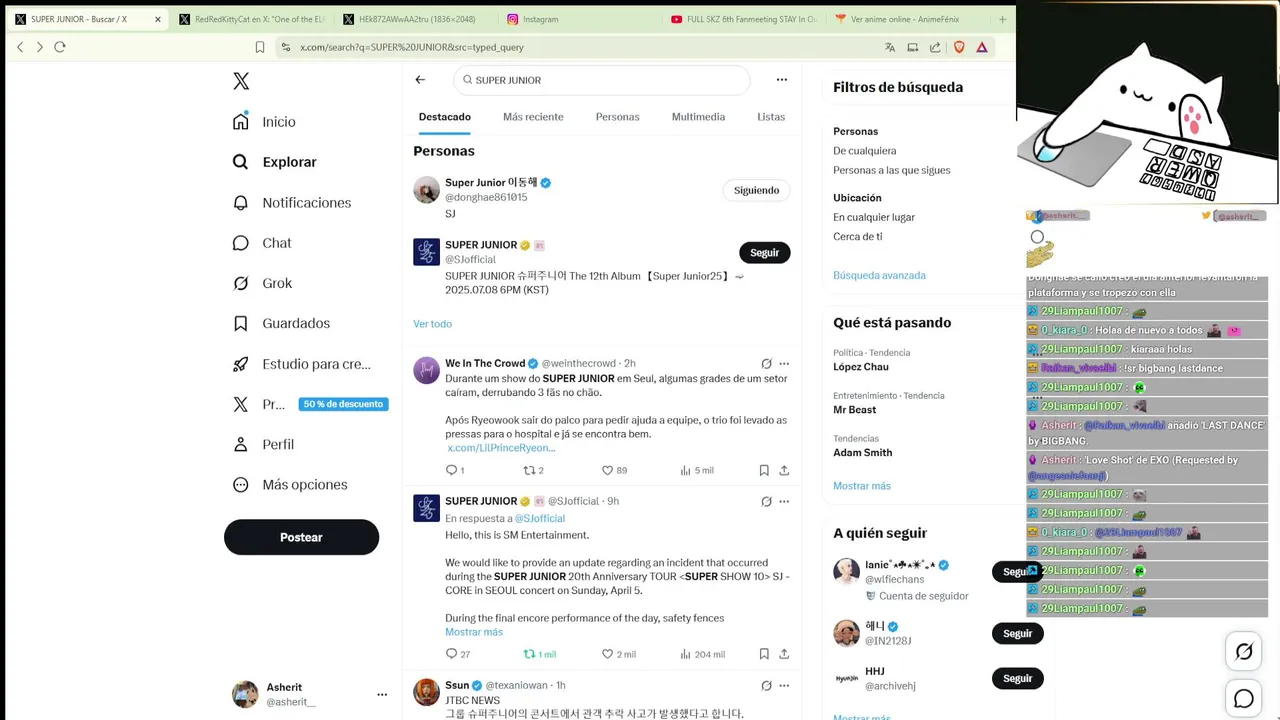Image resolution: width=1280 pixels, height=720 pixels.
Task: Select De cualquiera people filter
Action: point(865,151)
